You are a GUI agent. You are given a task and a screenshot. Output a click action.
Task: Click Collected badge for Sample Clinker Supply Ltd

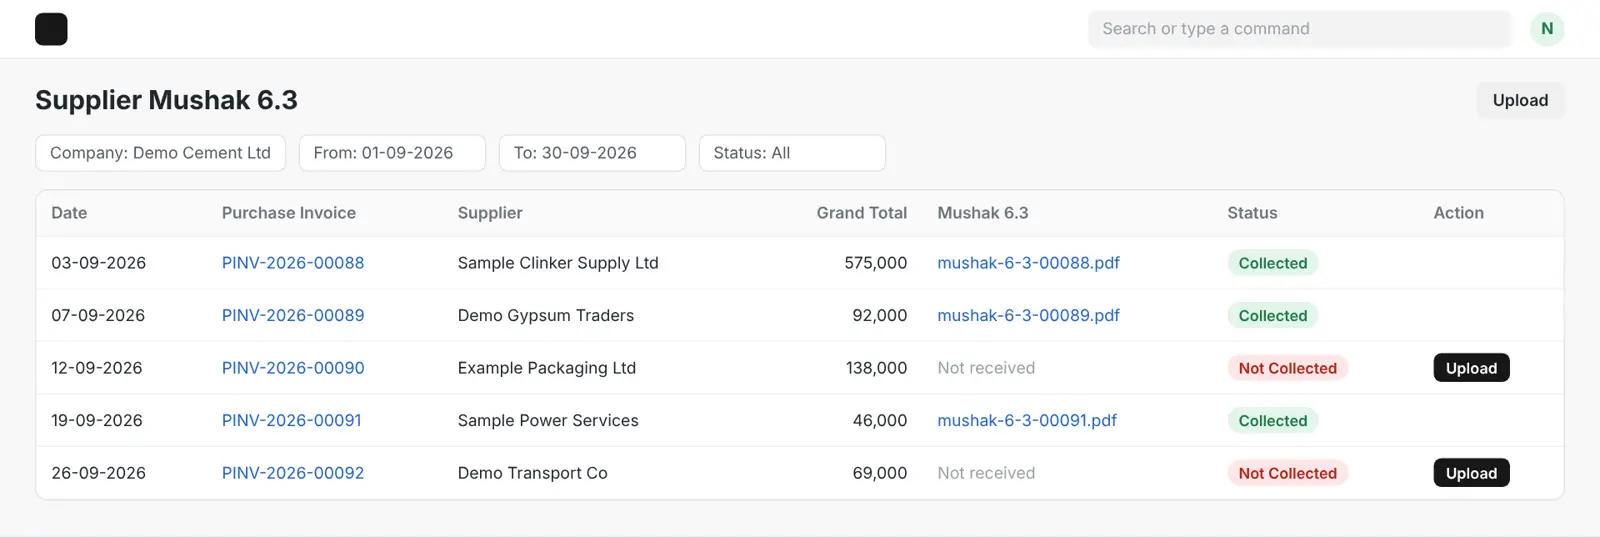[1273, 263]
